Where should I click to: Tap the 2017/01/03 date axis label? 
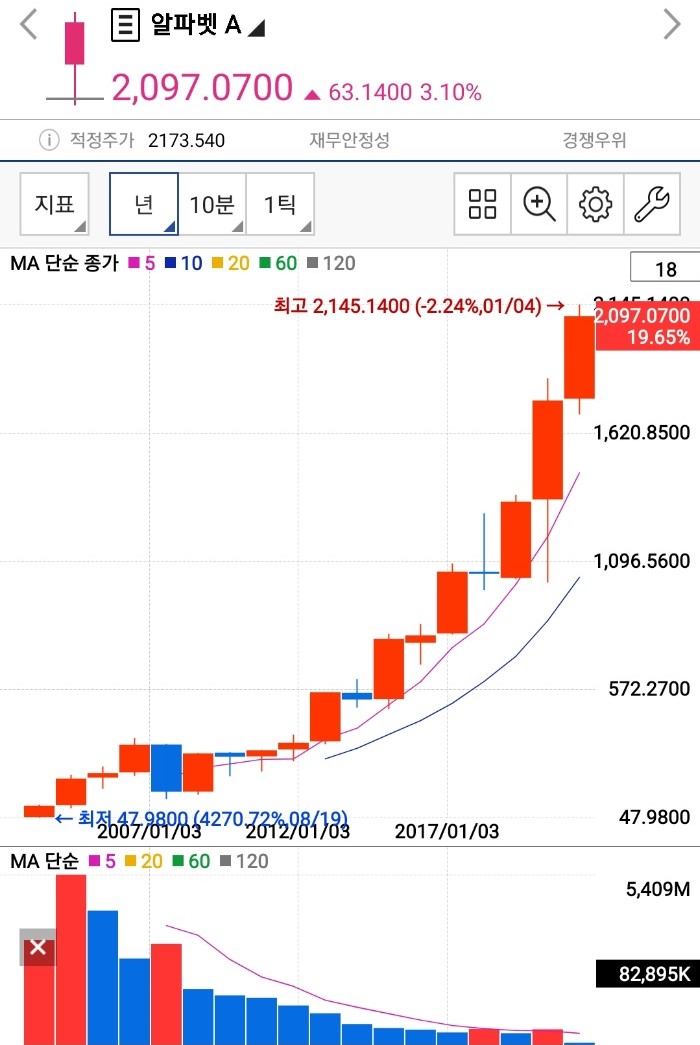[447, 831]
